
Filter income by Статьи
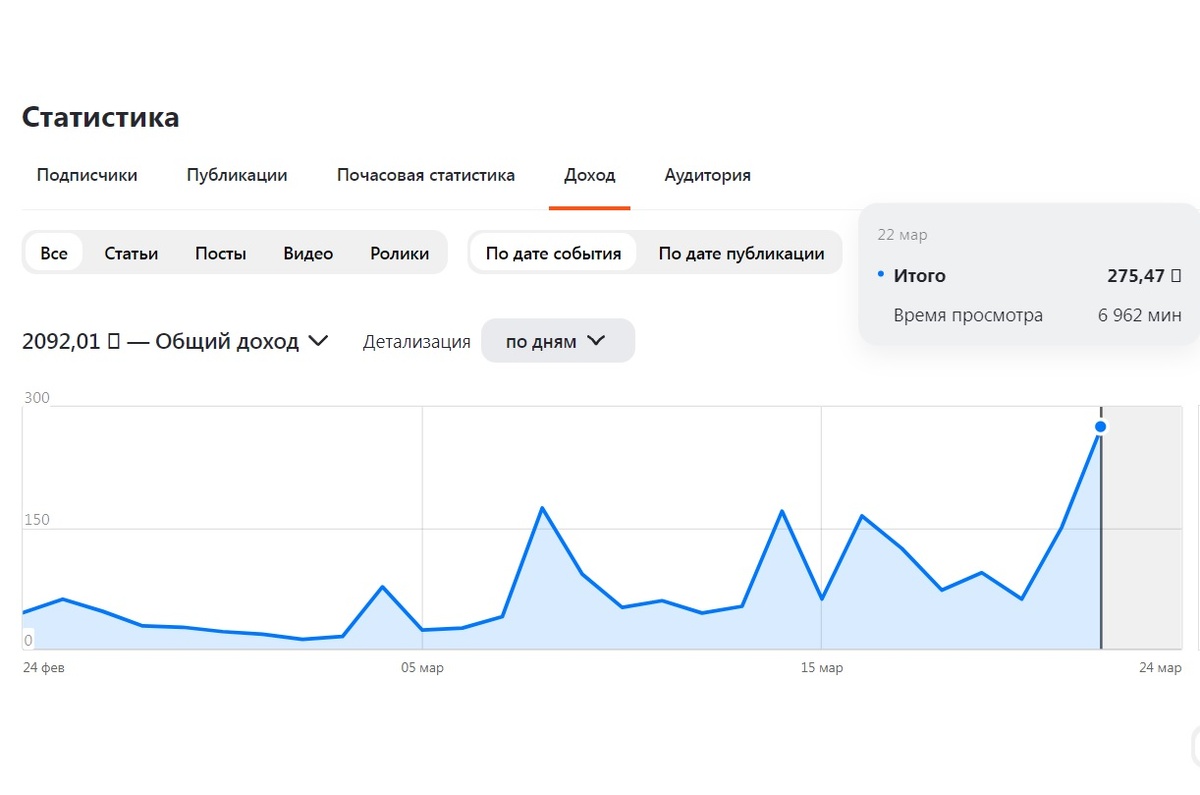[131, 253]
